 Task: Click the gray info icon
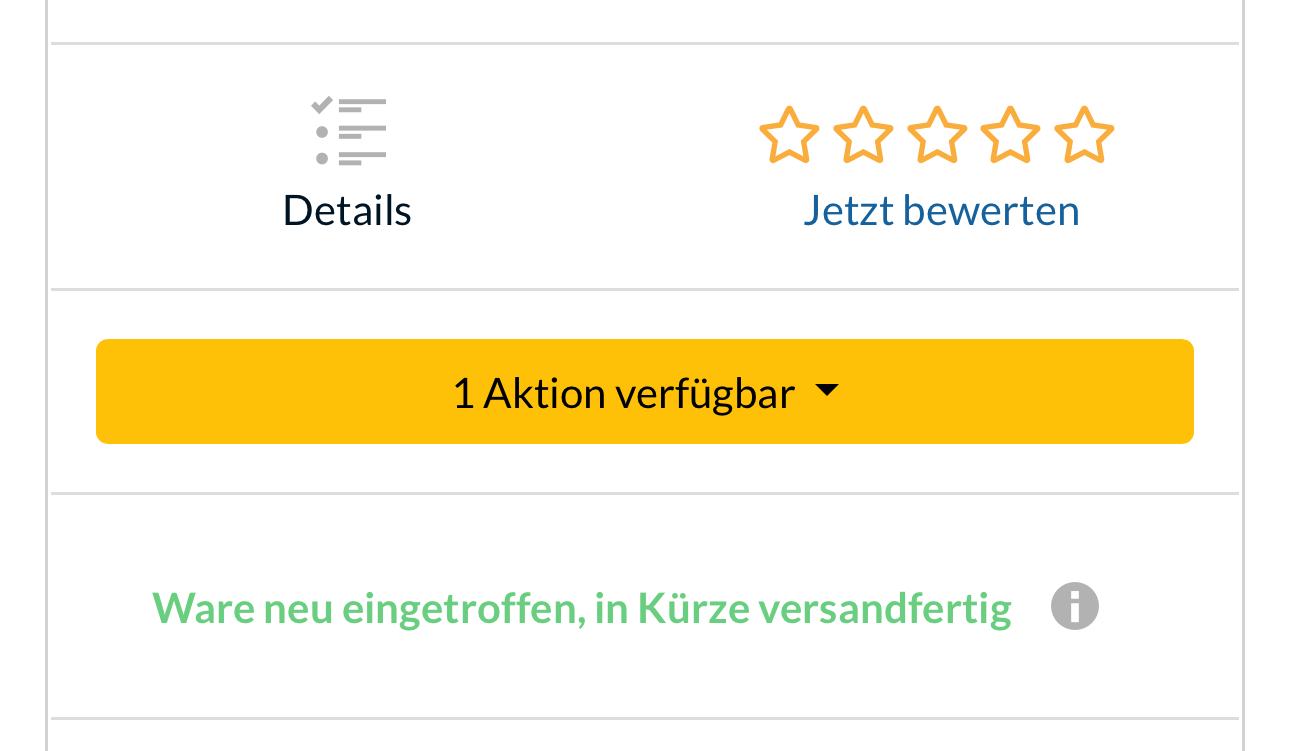1075,606
